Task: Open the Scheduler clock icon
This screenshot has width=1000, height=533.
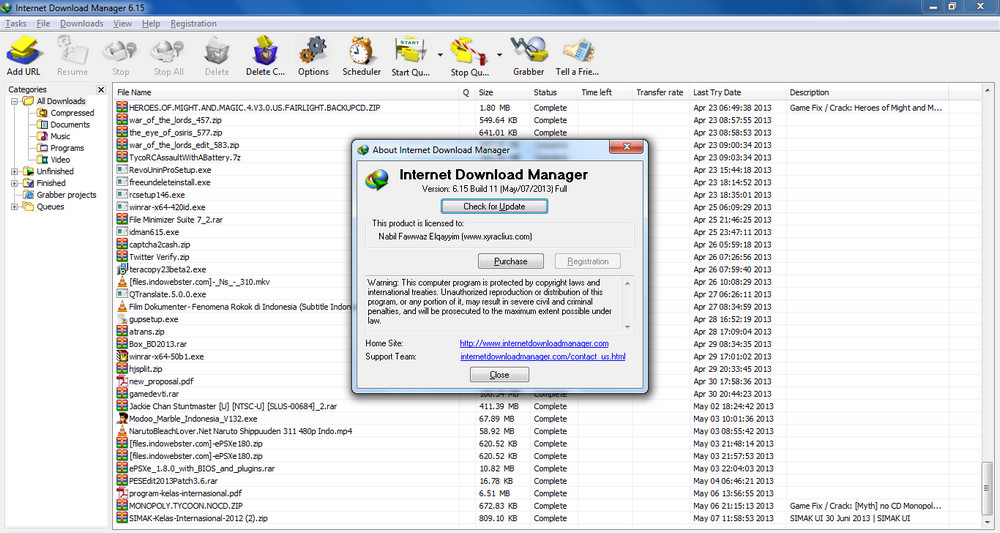Action: click(x=361, y=51)
